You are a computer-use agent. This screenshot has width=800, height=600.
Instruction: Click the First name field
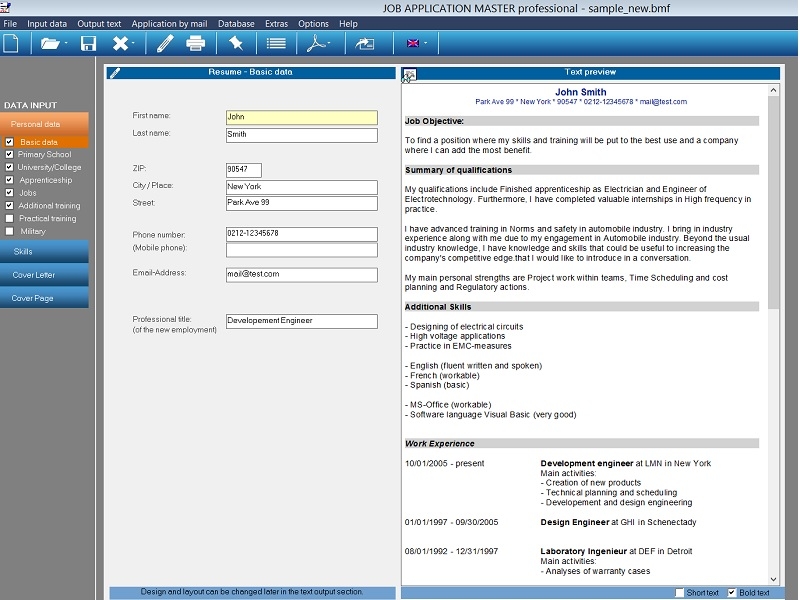click(302, 117)
